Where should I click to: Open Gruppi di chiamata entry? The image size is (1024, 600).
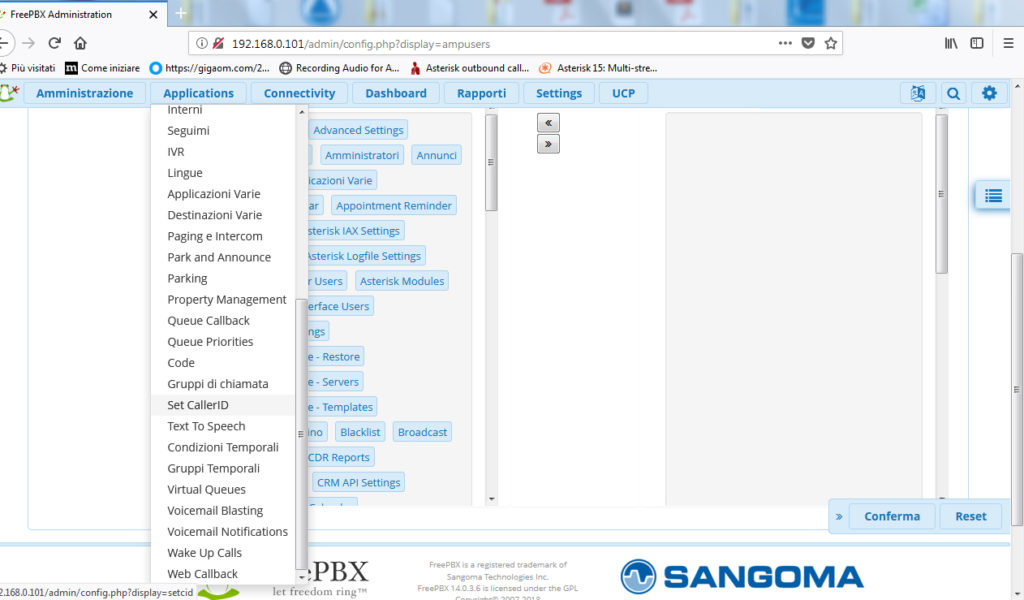[x=223, y=384]
